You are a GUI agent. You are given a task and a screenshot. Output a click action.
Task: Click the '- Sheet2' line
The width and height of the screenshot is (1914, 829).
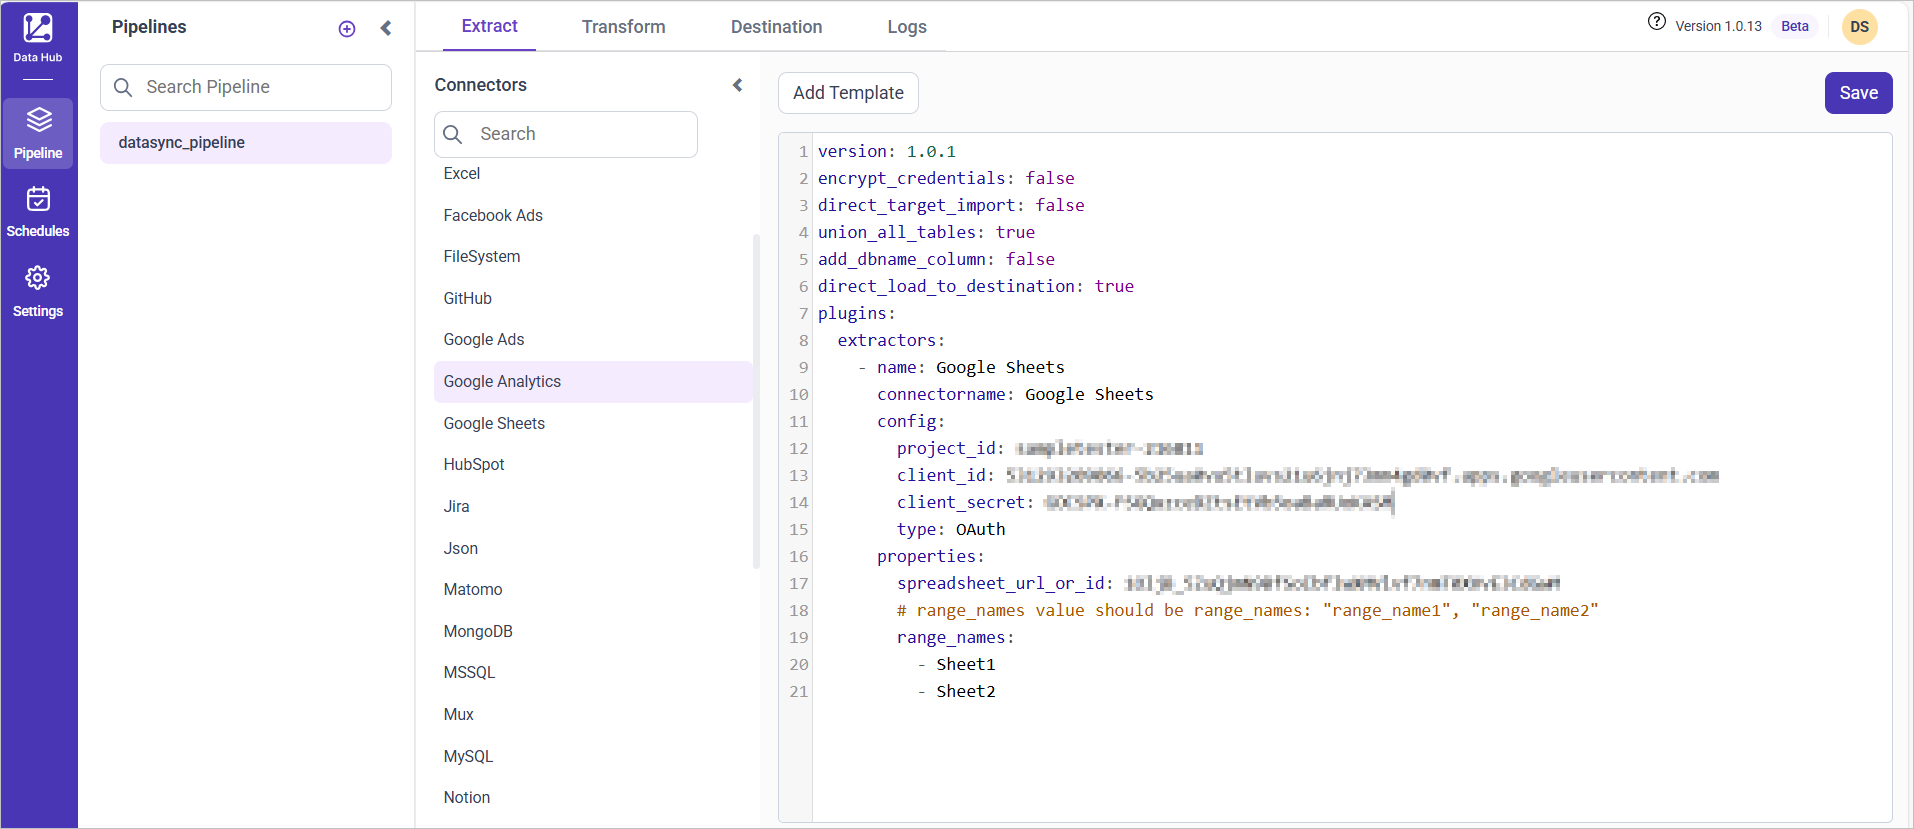tap(956, 692)
